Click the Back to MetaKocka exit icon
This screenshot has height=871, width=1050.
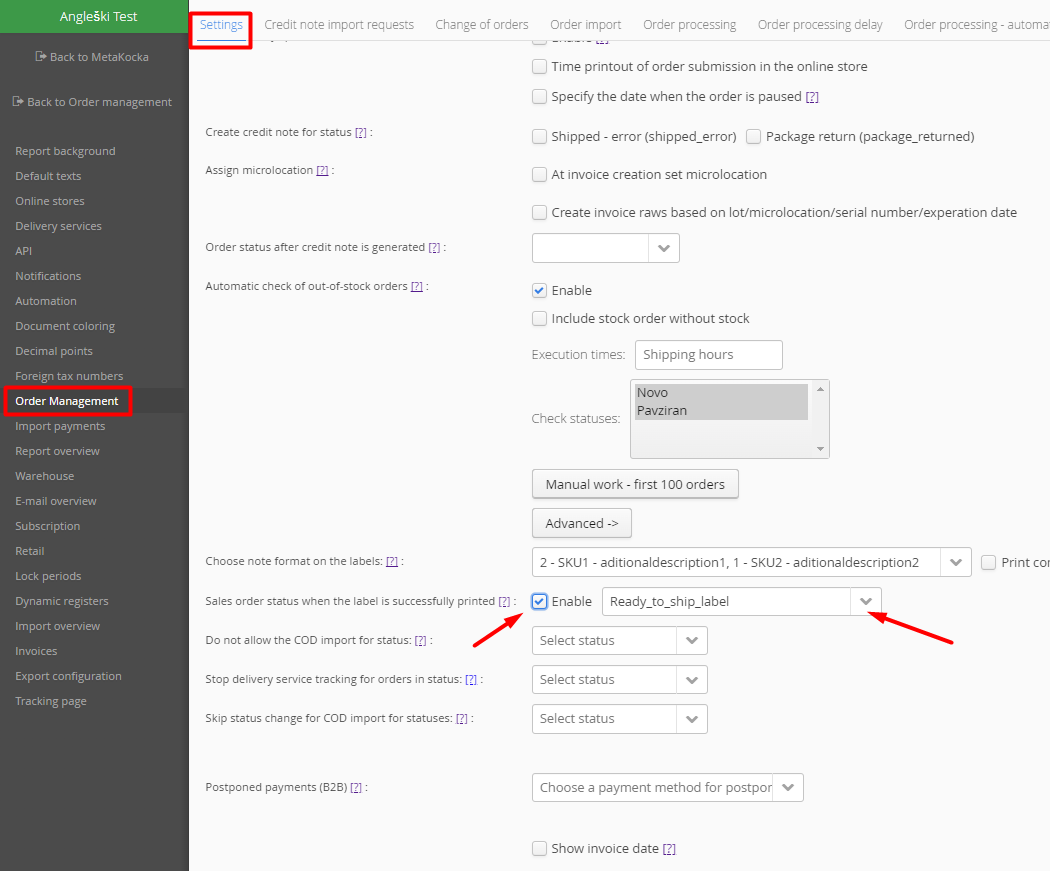point(41,57)
